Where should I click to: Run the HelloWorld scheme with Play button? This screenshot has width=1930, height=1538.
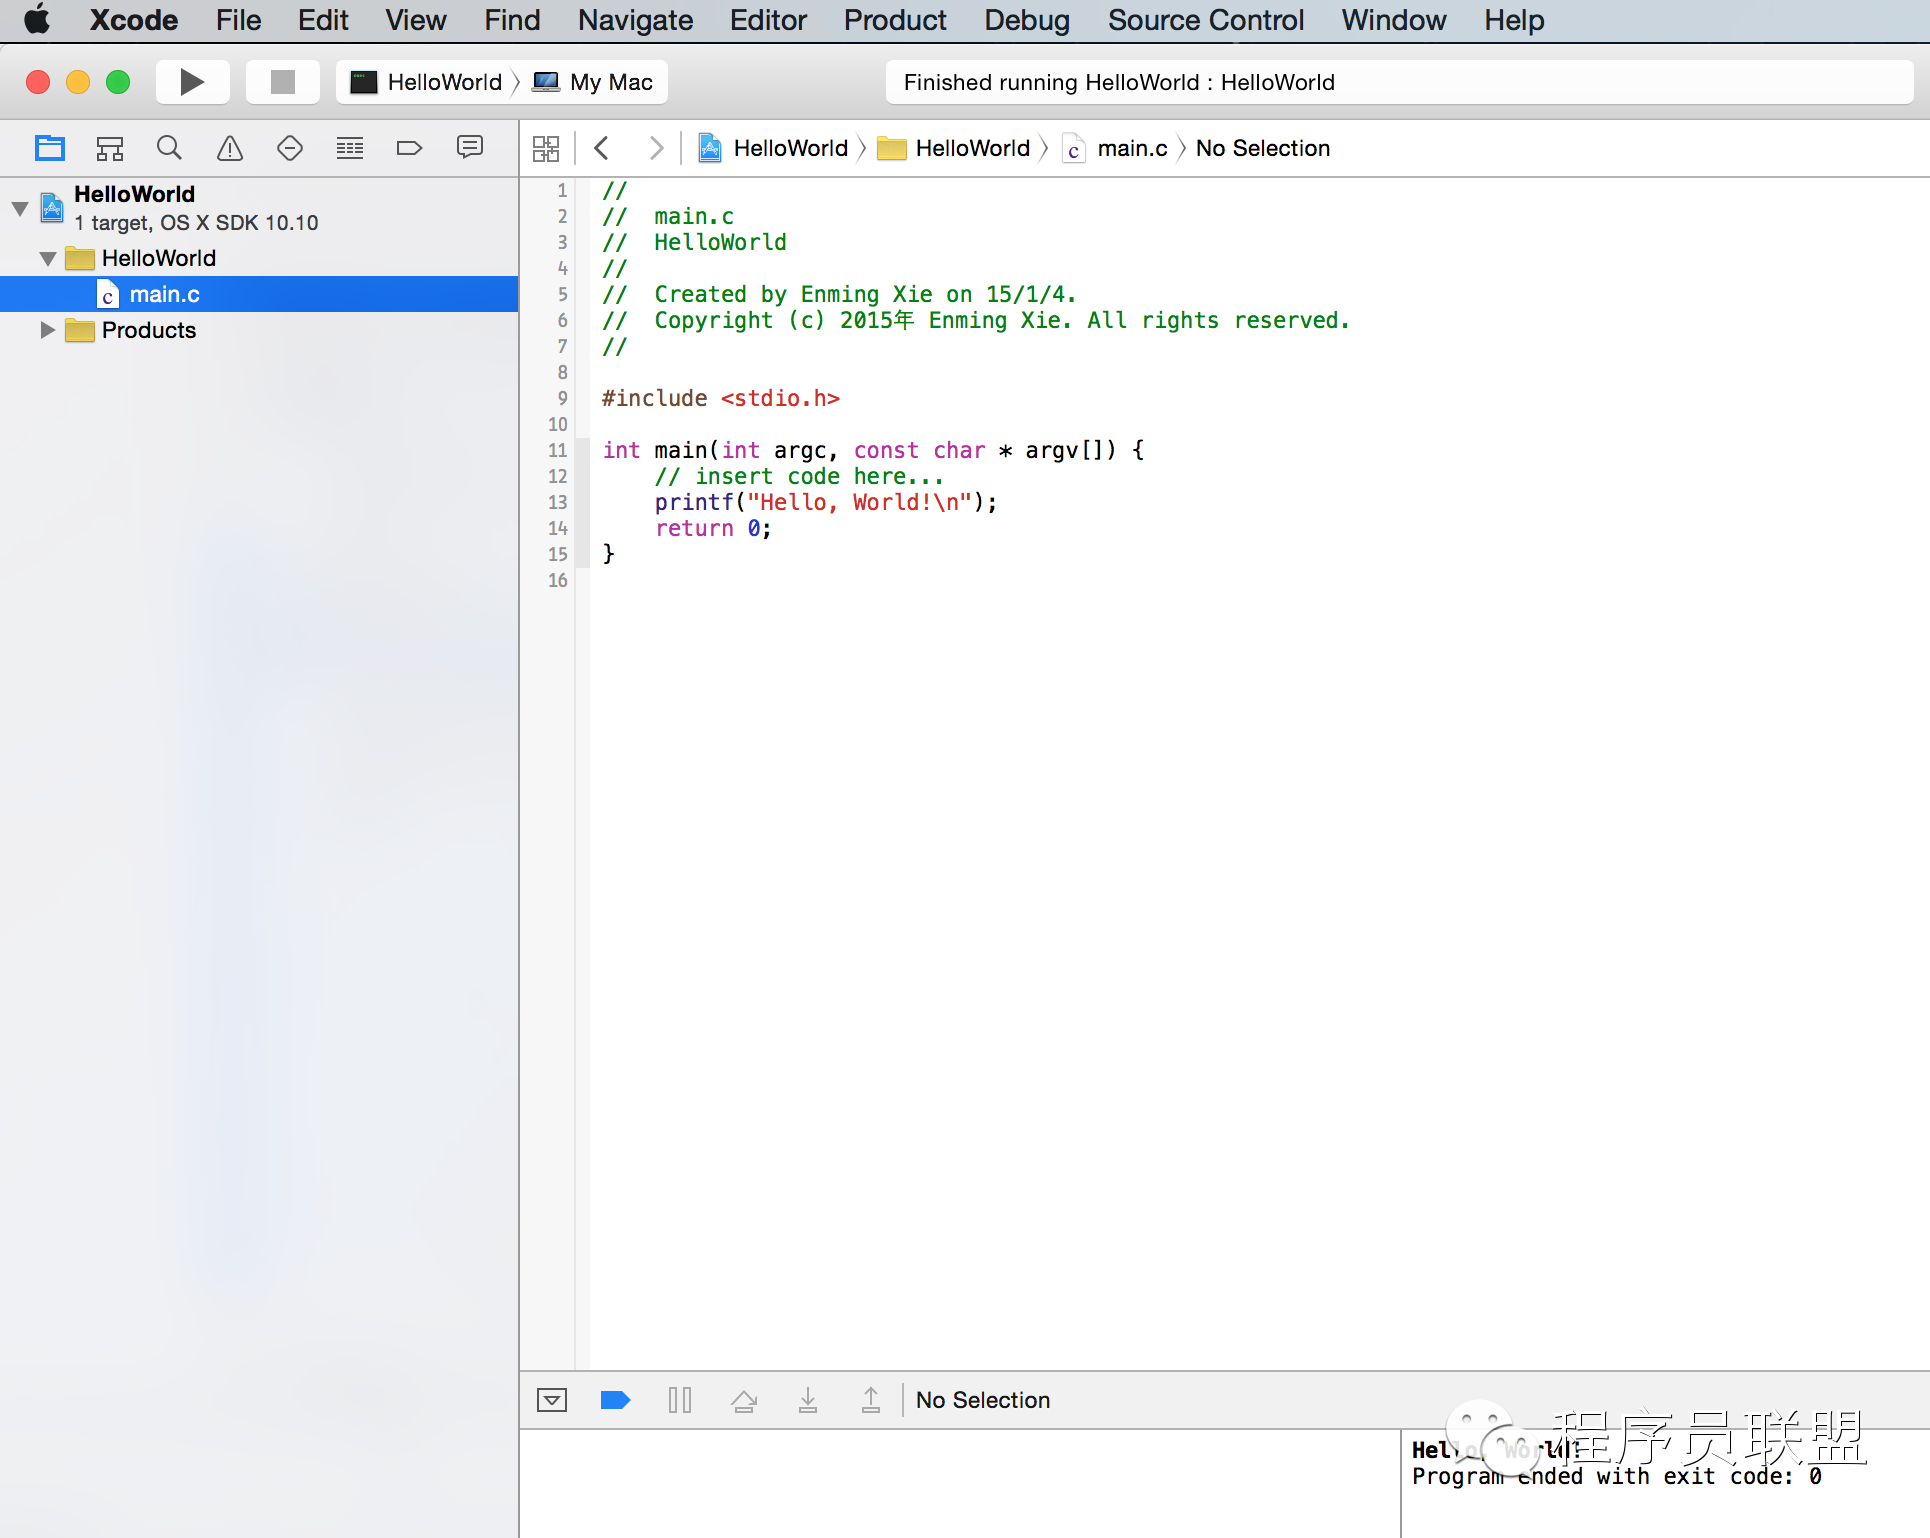pyautogui.click(x=192, y=82)
